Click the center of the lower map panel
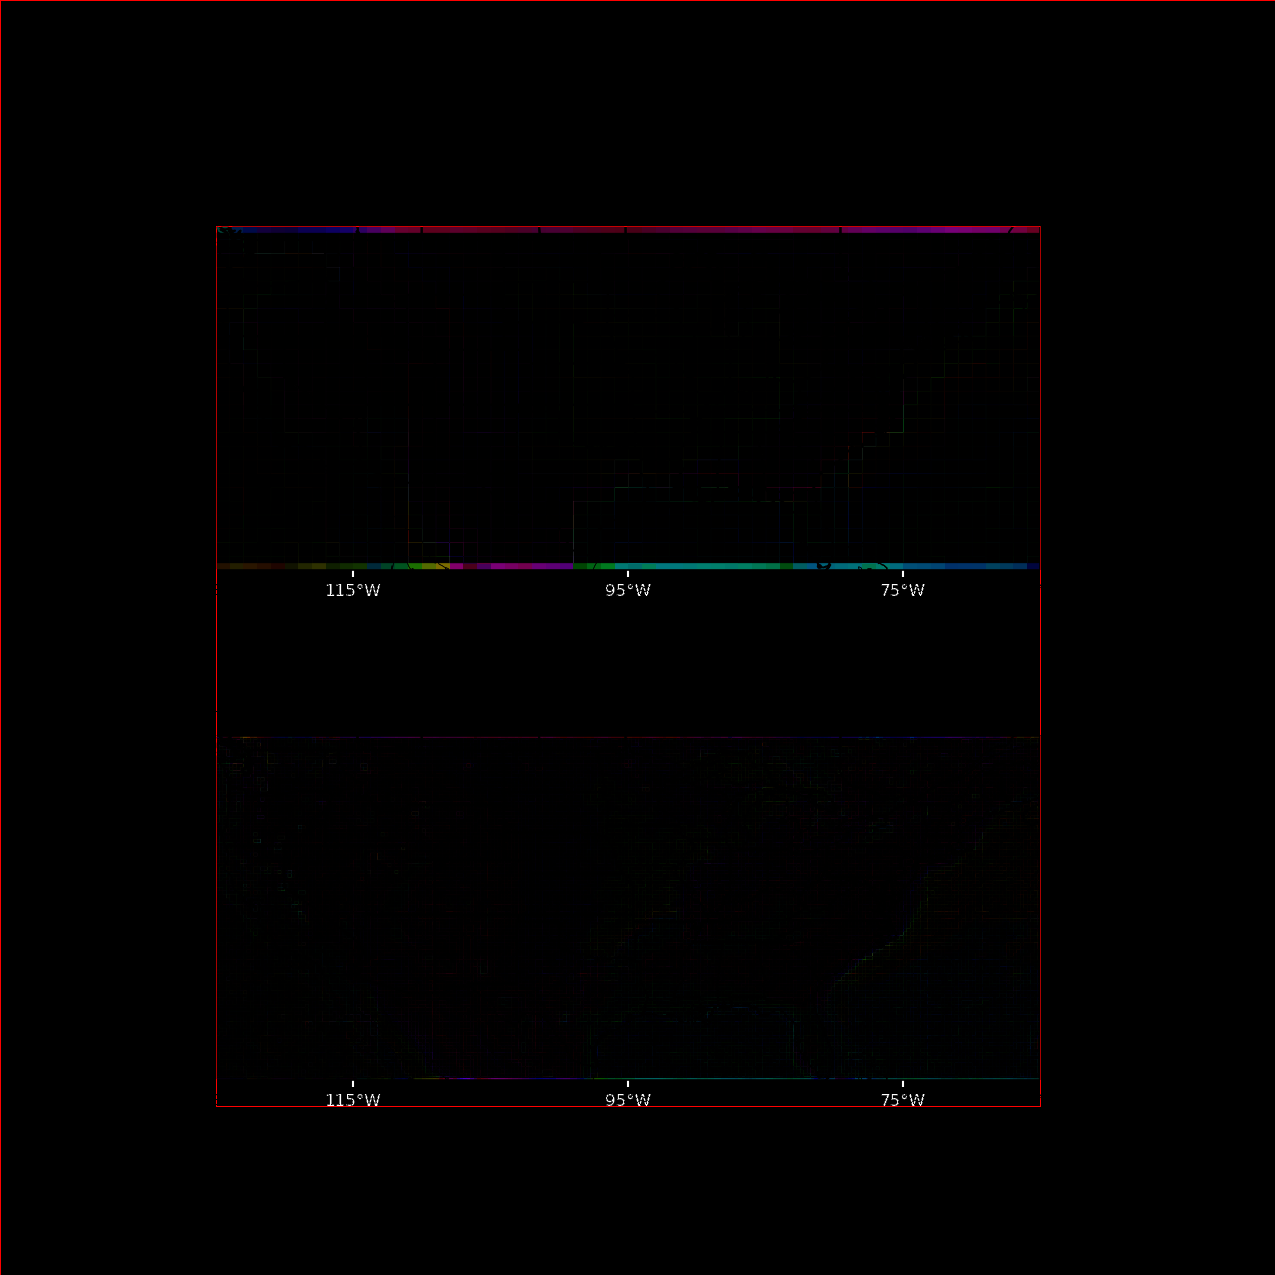Image resolution: width=1275 pixels, height=1275 pixels. click(628, 908)
